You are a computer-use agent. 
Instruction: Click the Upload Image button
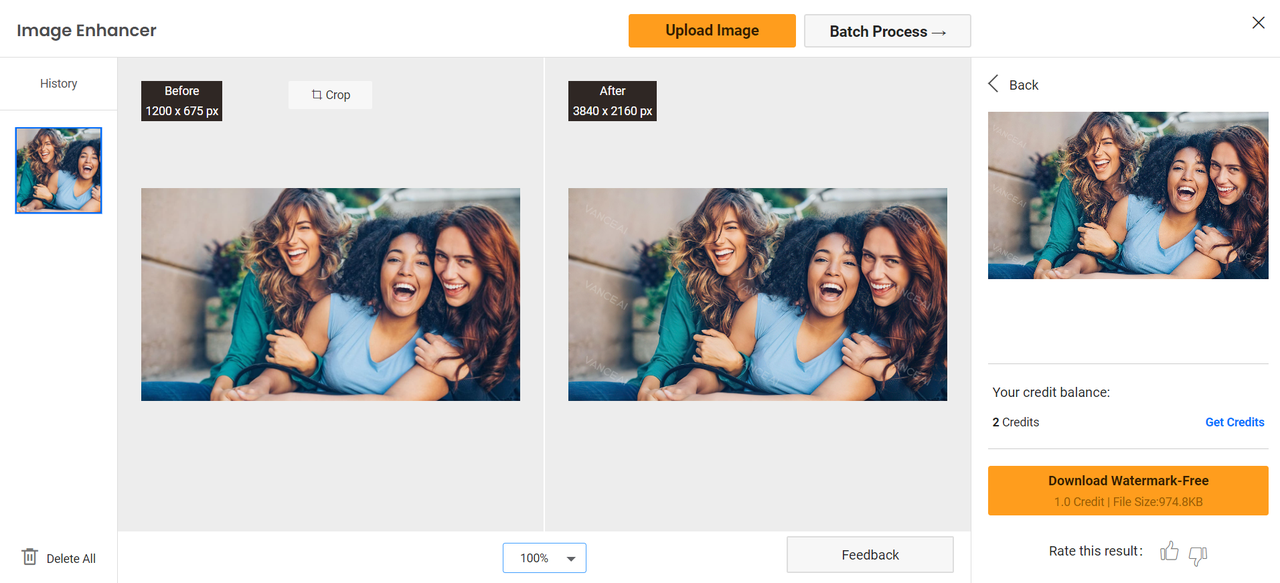tap(712, 31)
